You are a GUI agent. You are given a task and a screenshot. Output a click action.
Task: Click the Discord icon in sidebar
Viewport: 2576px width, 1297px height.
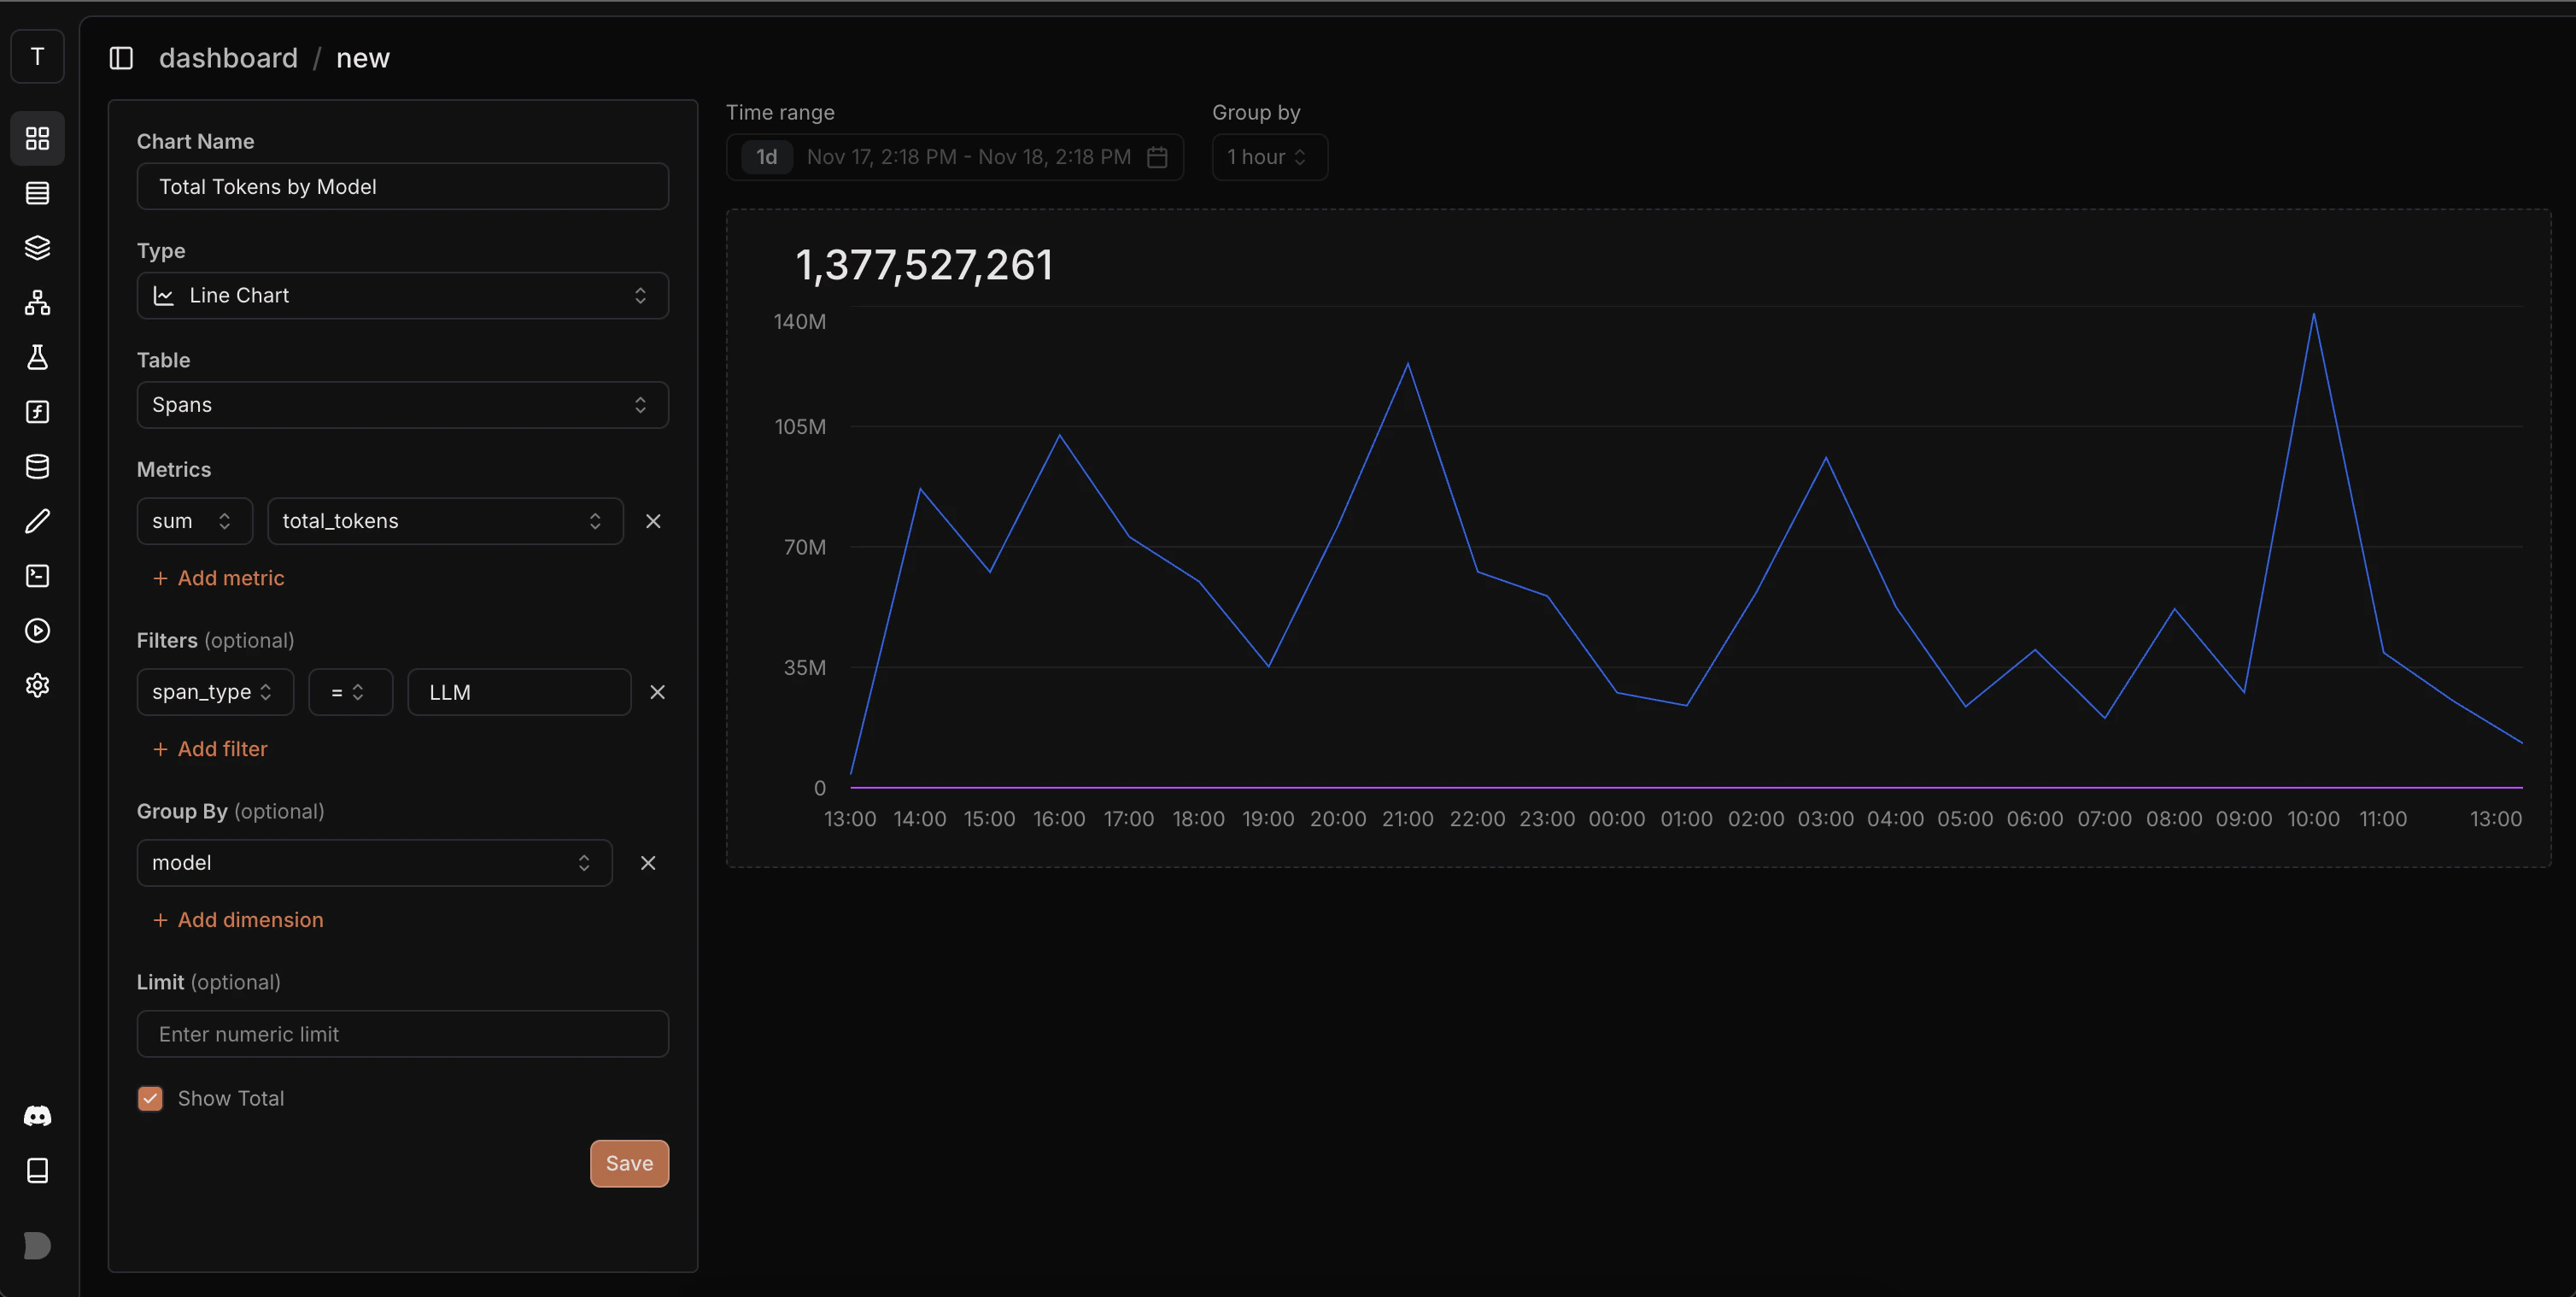(x=37, y=1116)
